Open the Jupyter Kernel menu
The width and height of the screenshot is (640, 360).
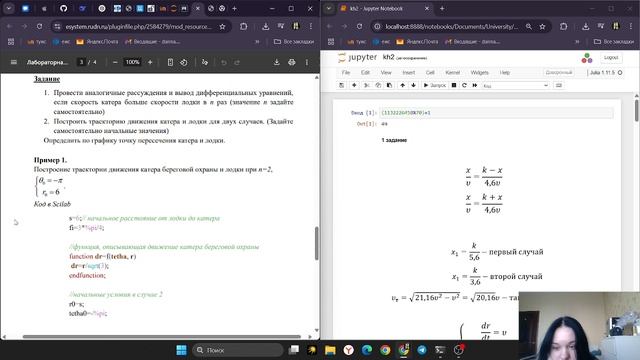[453, 72]
